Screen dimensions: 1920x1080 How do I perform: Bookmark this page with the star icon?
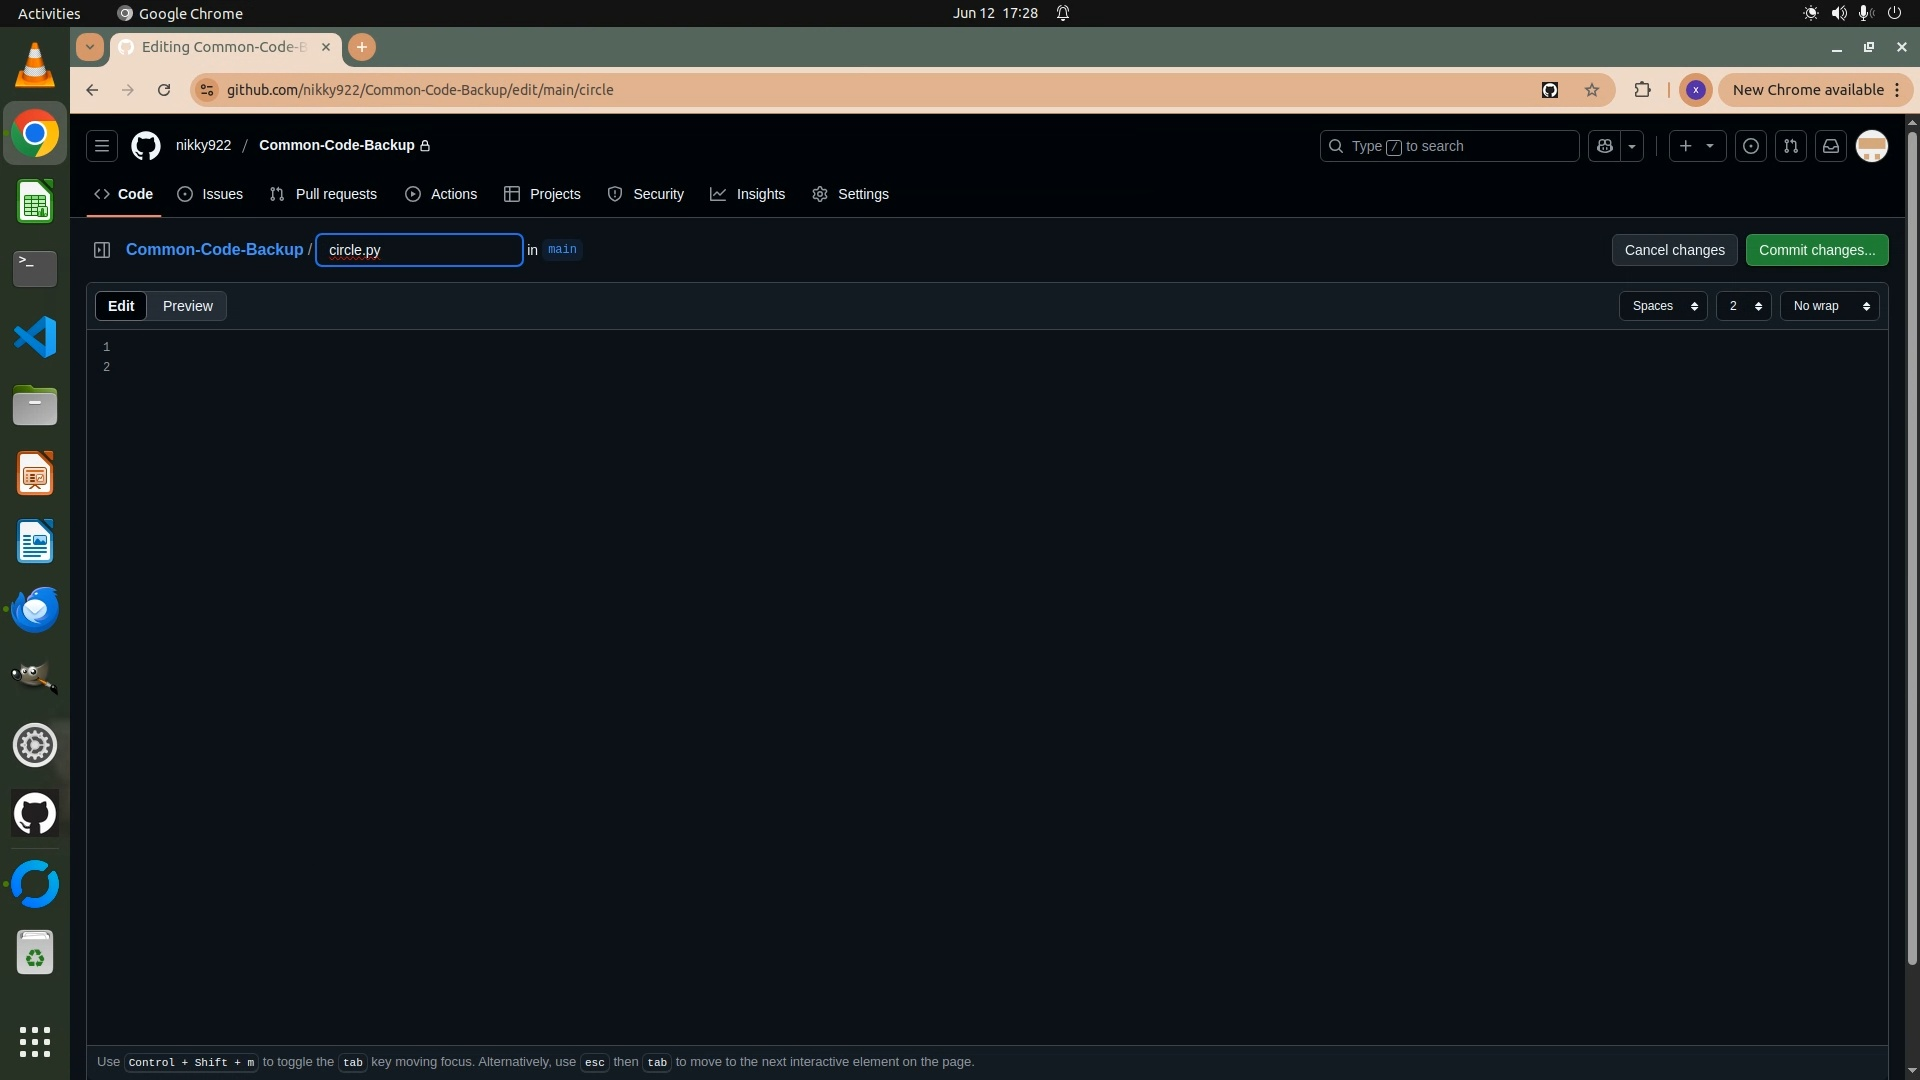coord(1592,90)
